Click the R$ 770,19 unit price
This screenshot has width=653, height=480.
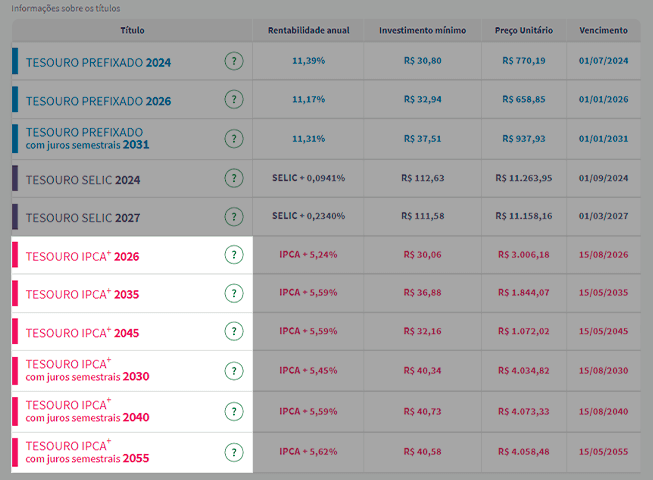(524, 61)
